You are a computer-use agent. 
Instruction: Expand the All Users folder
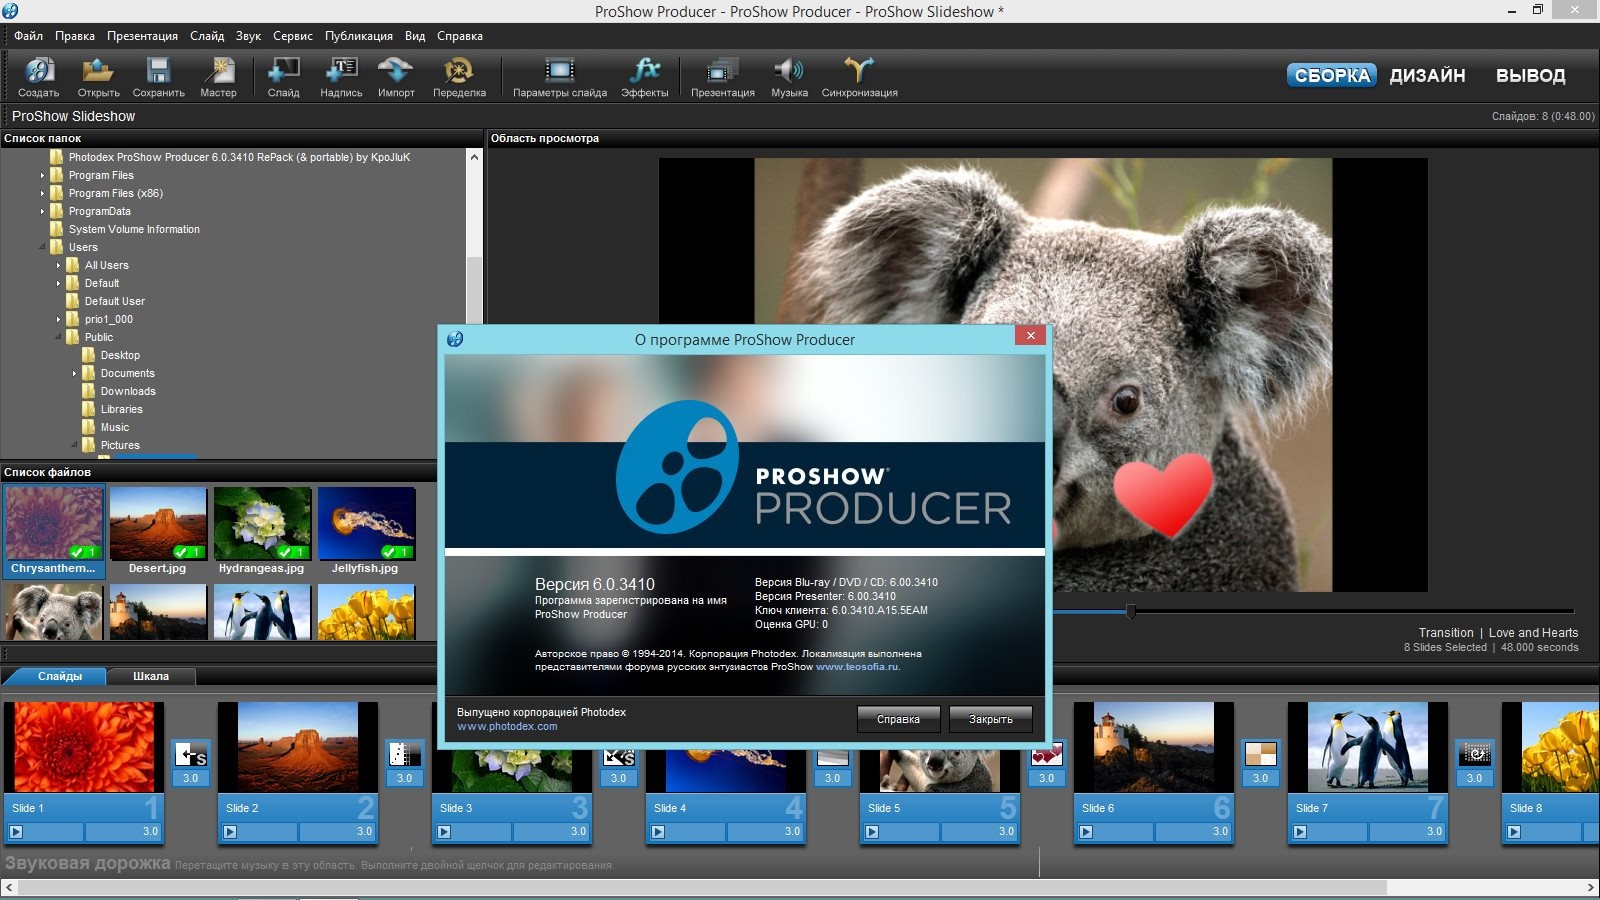[58, 265]
